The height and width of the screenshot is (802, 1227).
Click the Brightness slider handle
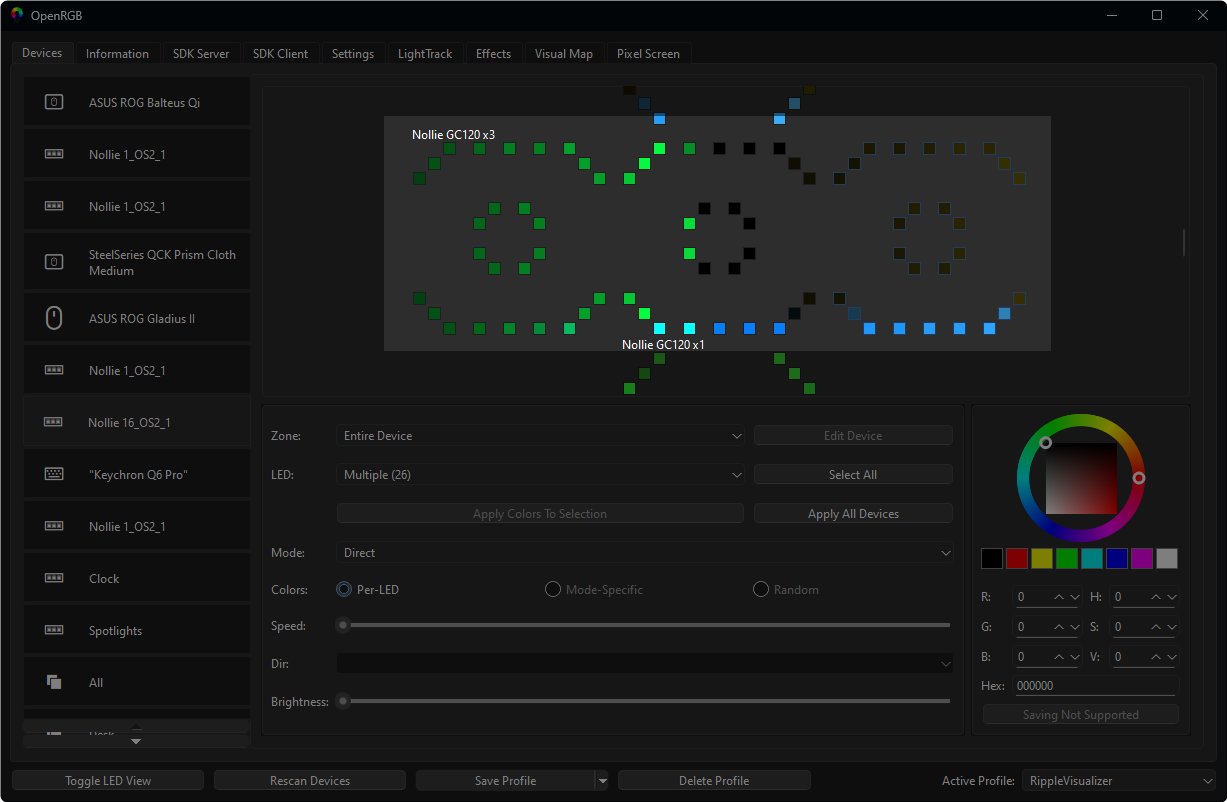coord(343,701)
